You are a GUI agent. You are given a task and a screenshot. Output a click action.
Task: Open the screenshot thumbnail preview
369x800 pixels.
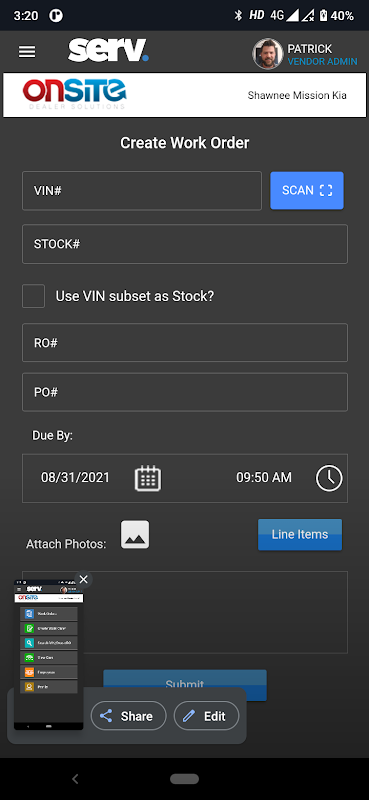[x=48, y=654]
